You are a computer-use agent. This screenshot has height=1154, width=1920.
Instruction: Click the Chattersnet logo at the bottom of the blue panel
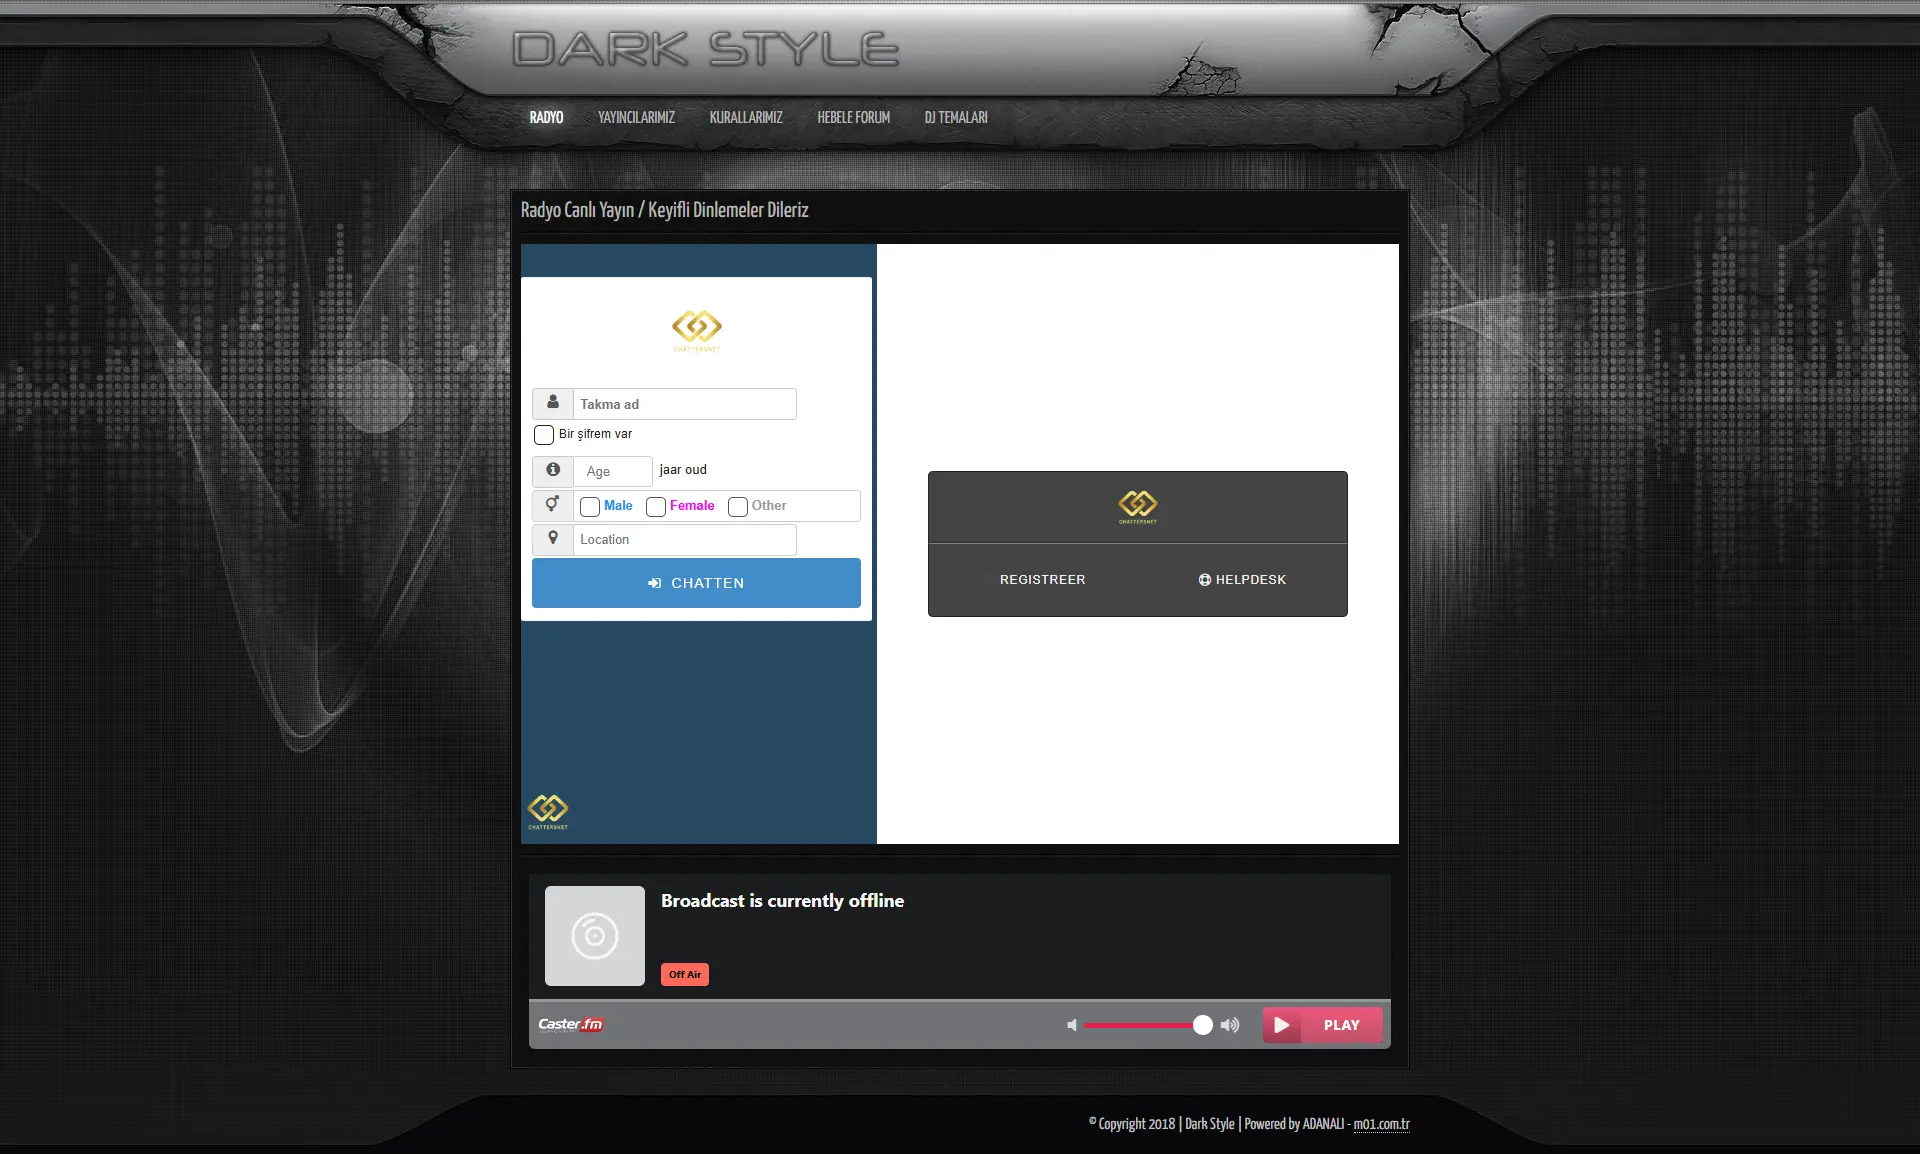(548, 811)
